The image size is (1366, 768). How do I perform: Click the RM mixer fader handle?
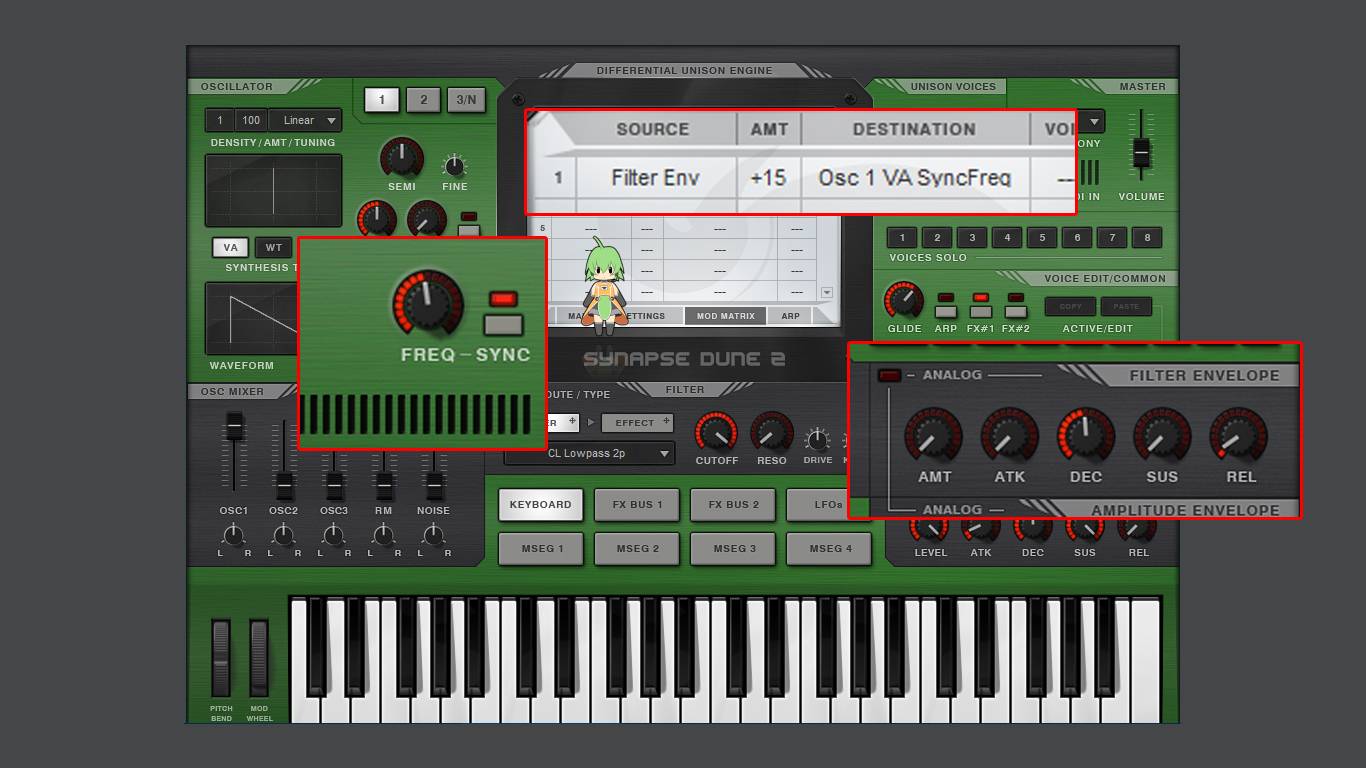(384, 485)
